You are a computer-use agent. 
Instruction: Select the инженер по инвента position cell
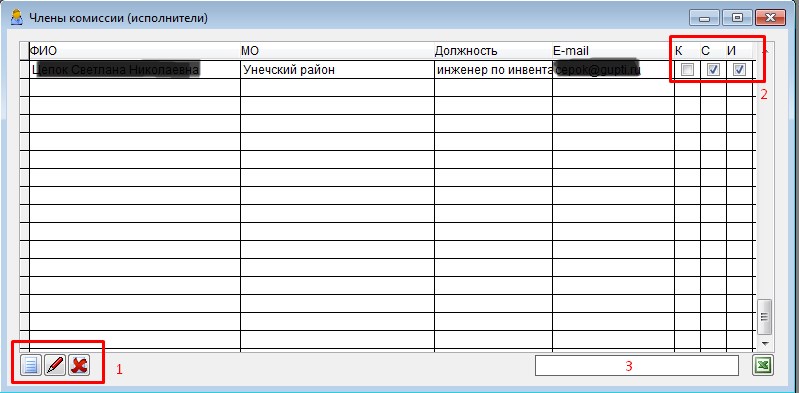pos(493,69)
